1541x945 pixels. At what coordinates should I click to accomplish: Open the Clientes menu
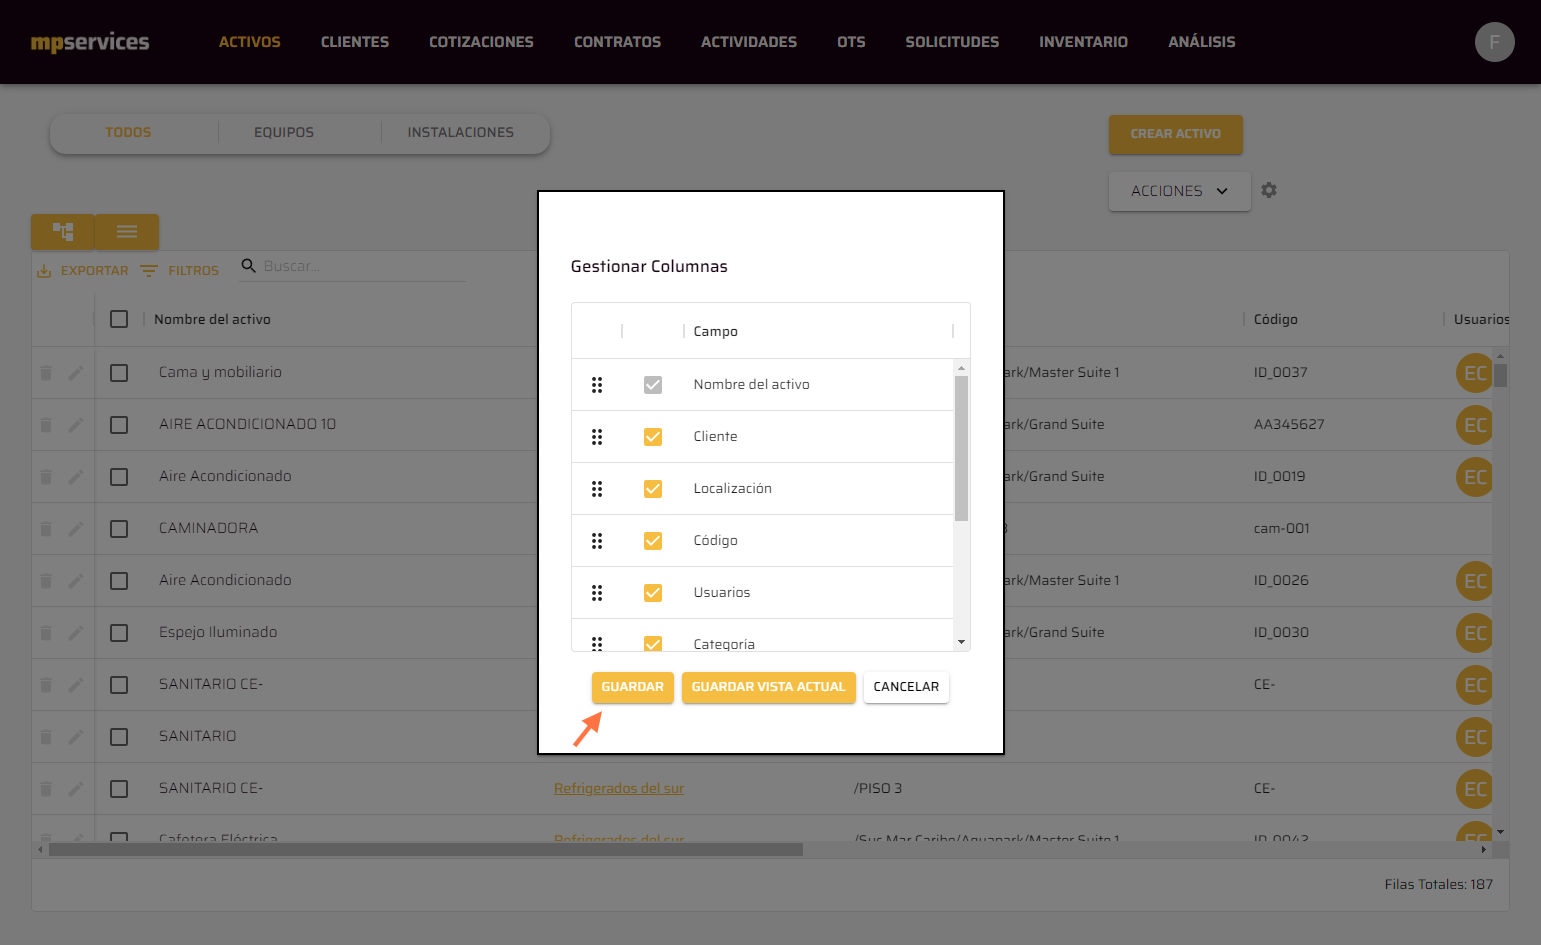tap(355, 42)
